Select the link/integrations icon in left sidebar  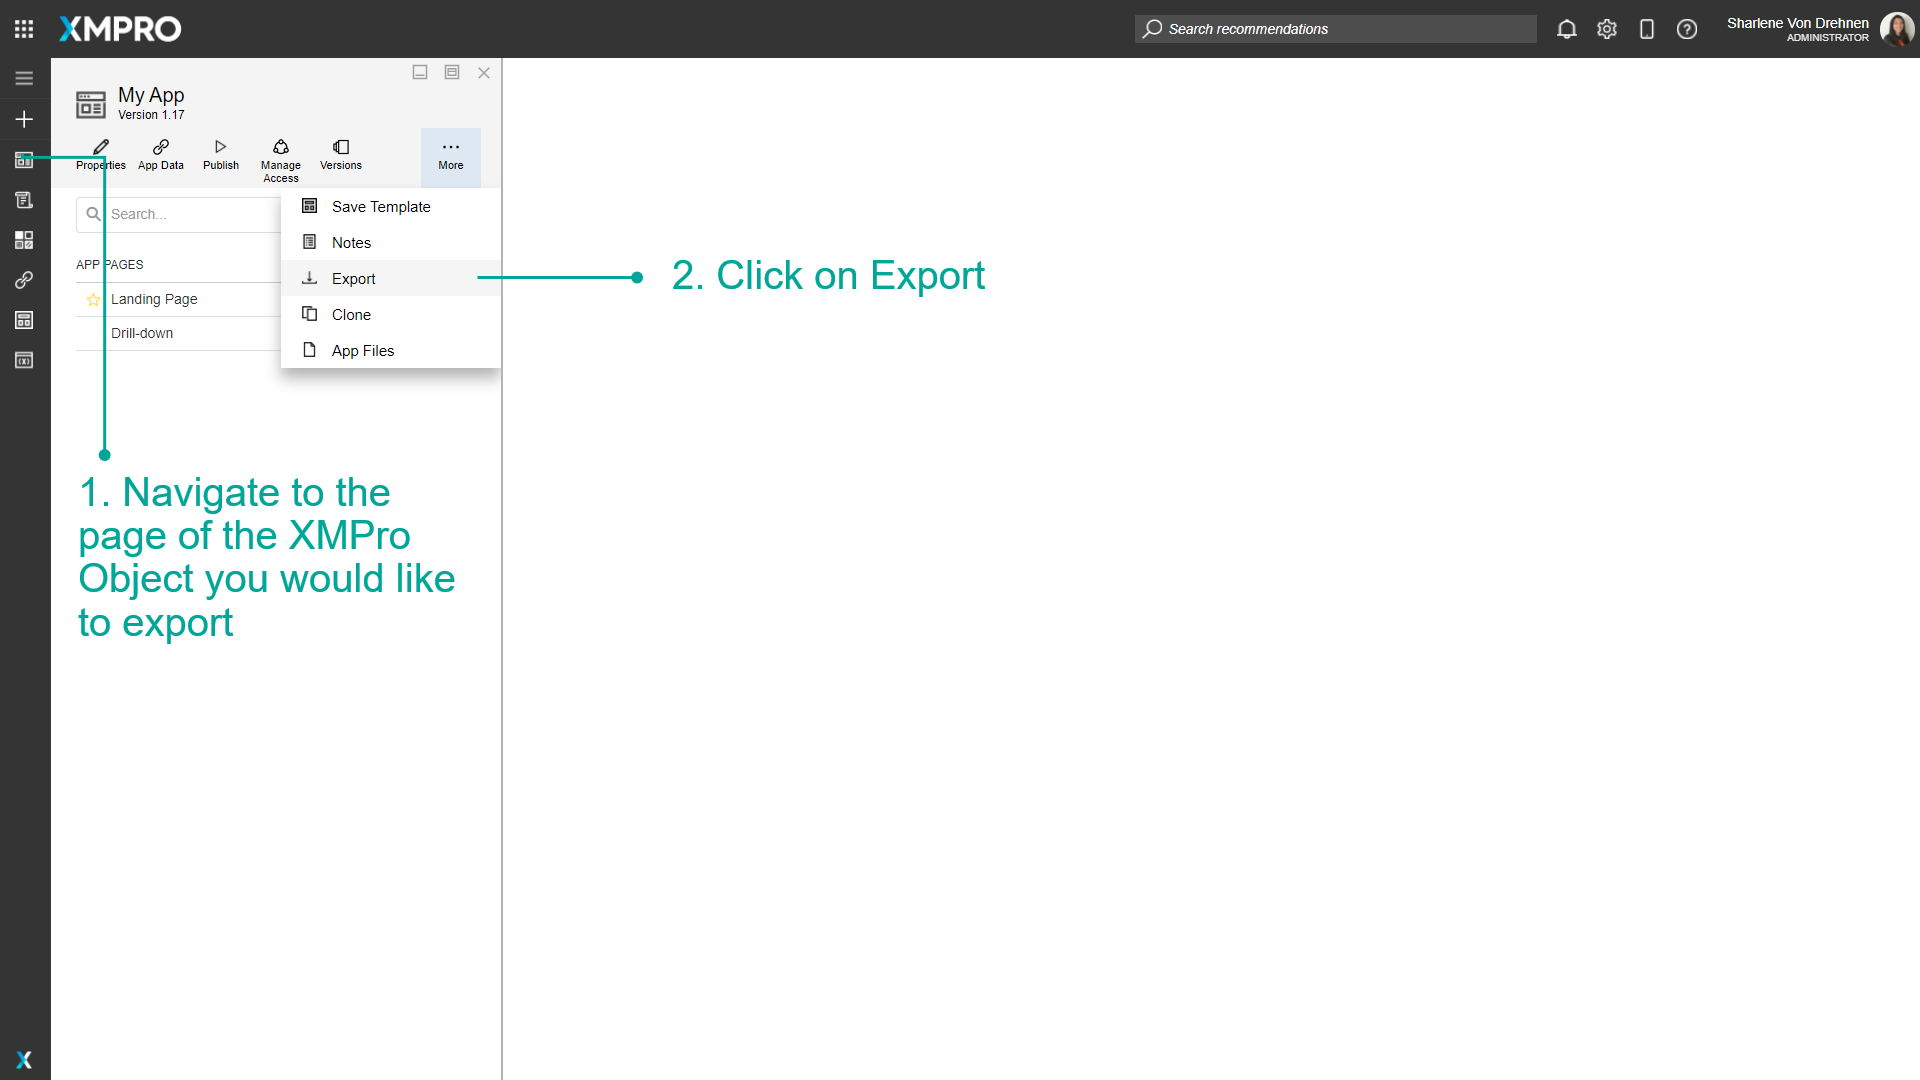point(23,280)
